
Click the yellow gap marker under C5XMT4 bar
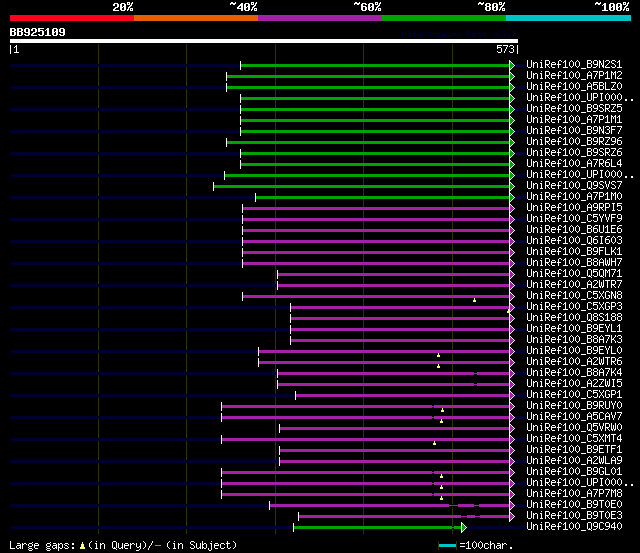[x=434, y=443]
